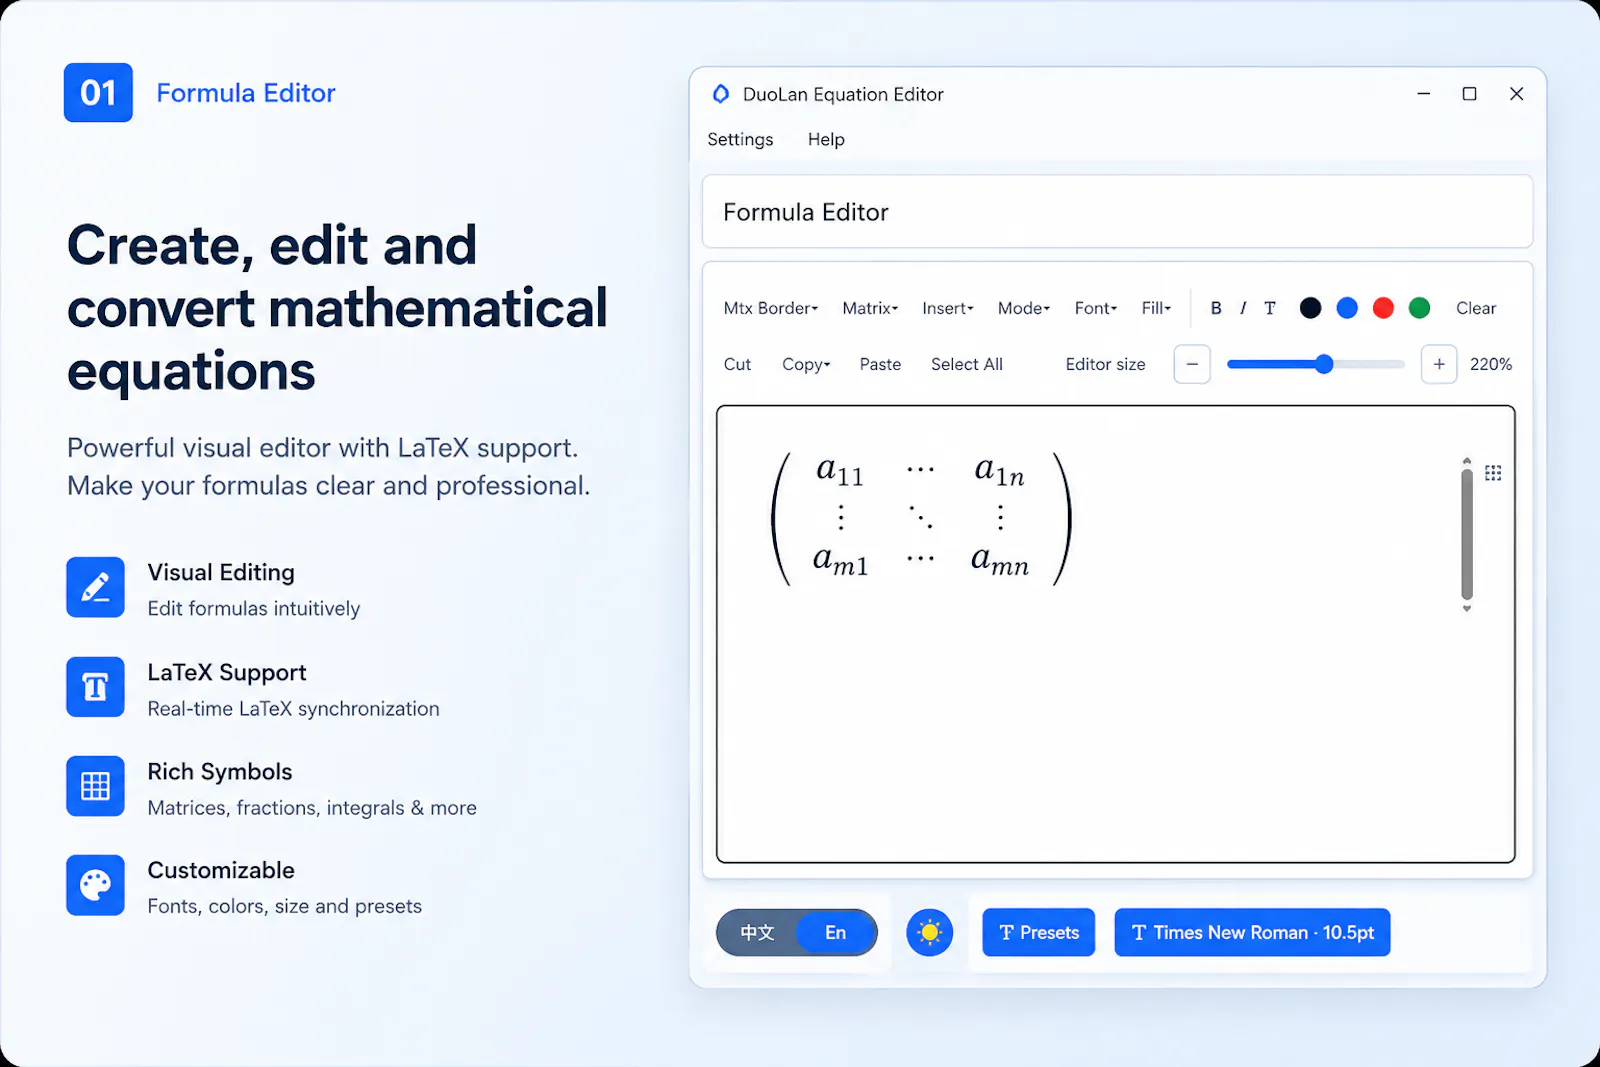Screen dimensions: 1600x1067
Task: Open the Help menu
Action: click(x=826, y=139)
